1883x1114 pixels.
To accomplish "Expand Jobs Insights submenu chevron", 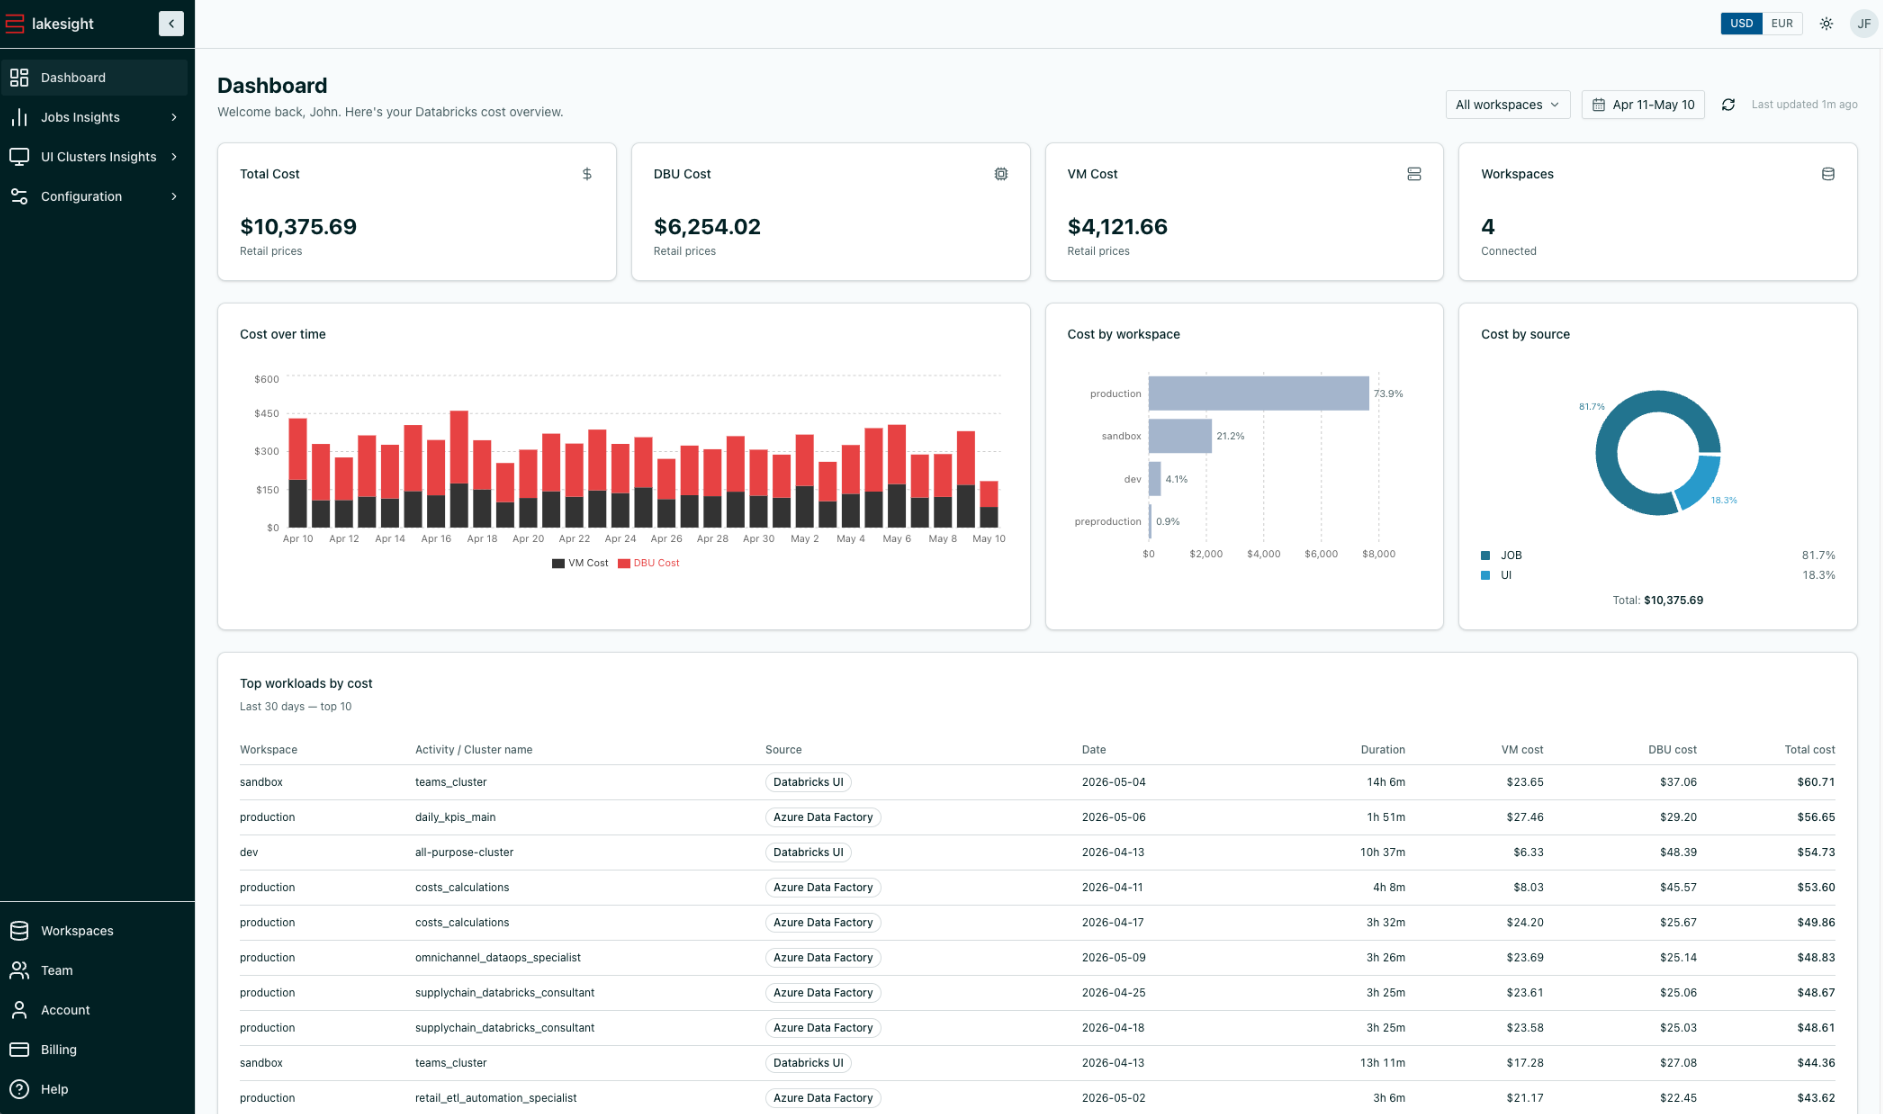I will pyautogui.click(x=174, y=117).
